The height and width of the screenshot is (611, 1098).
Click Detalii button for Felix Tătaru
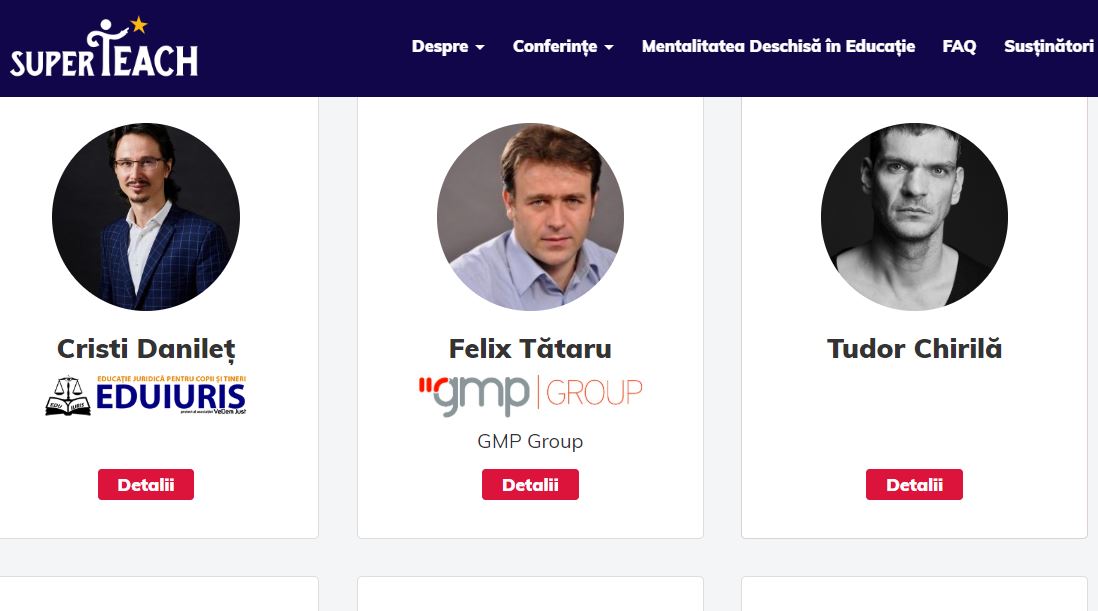pos(530,484)
